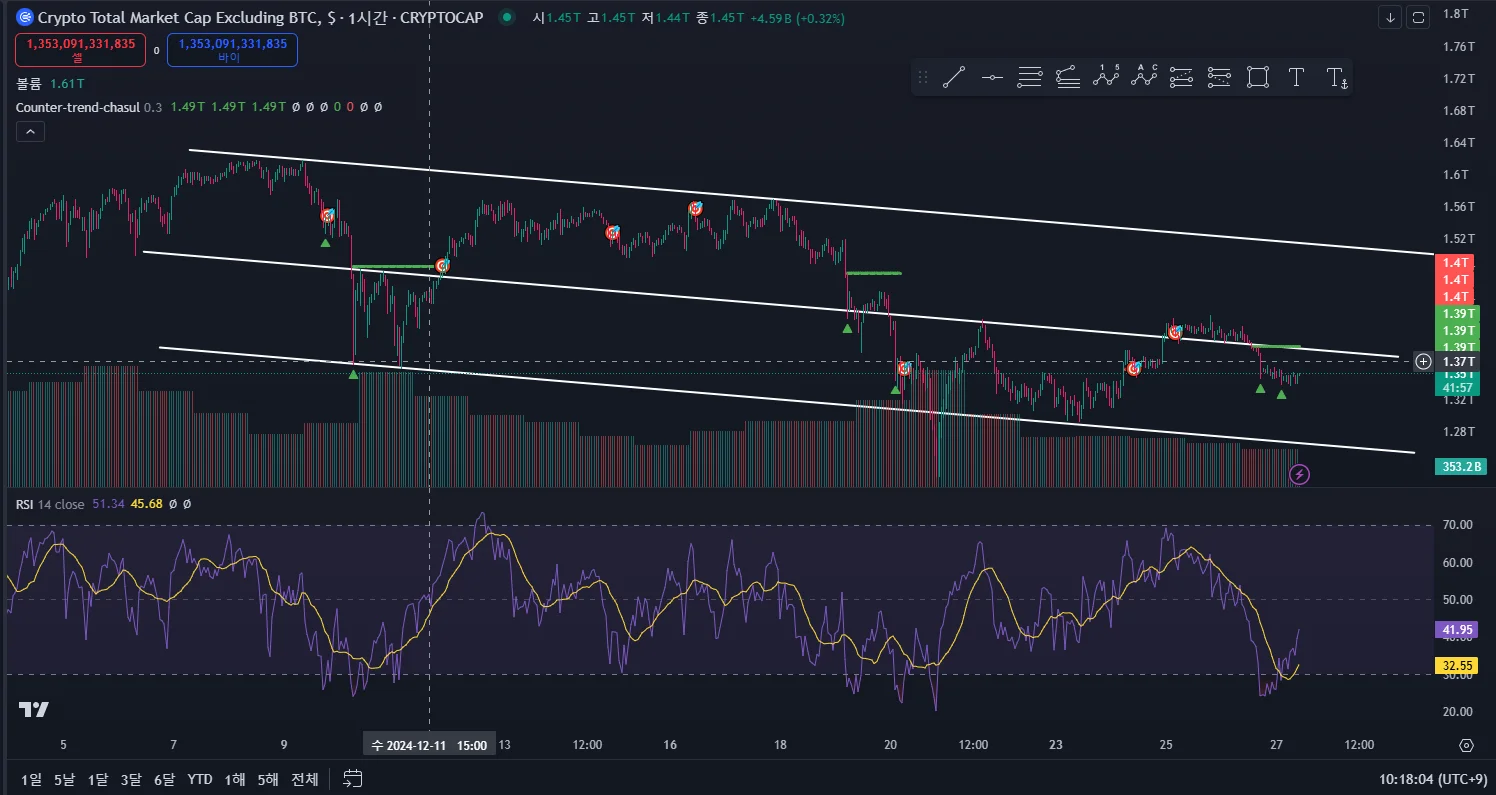Select the YTD time range
Screen dimensions: 1496x795
pos(200,779)
